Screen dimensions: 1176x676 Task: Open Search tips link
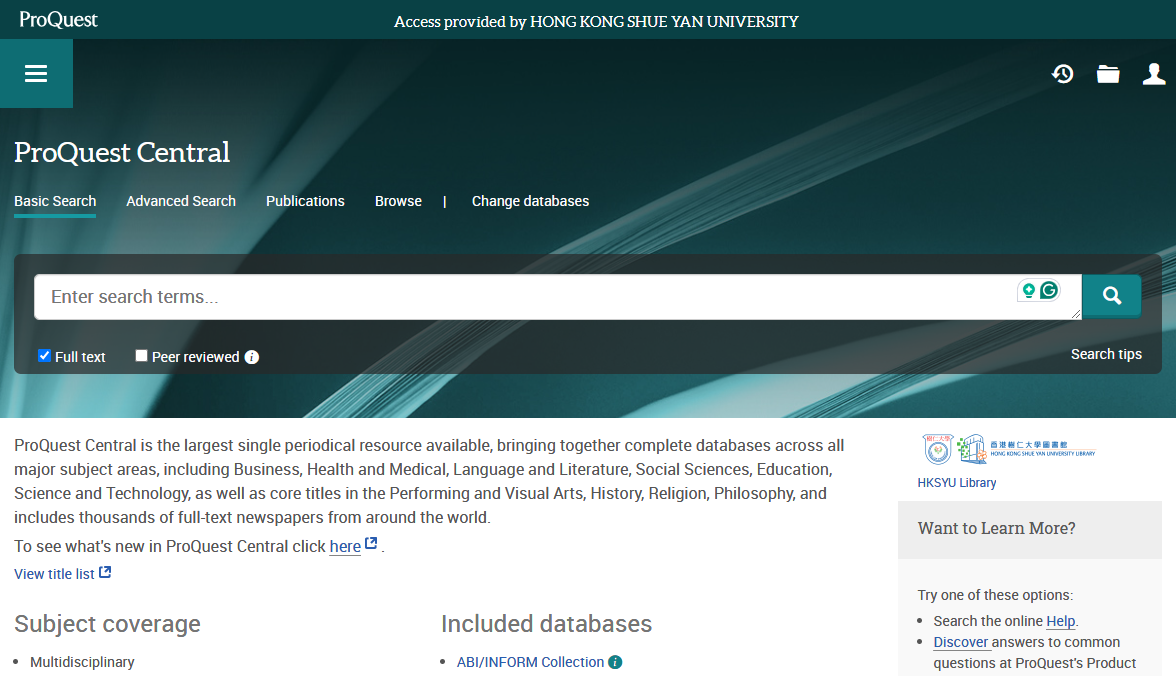tap(1106, 354)
